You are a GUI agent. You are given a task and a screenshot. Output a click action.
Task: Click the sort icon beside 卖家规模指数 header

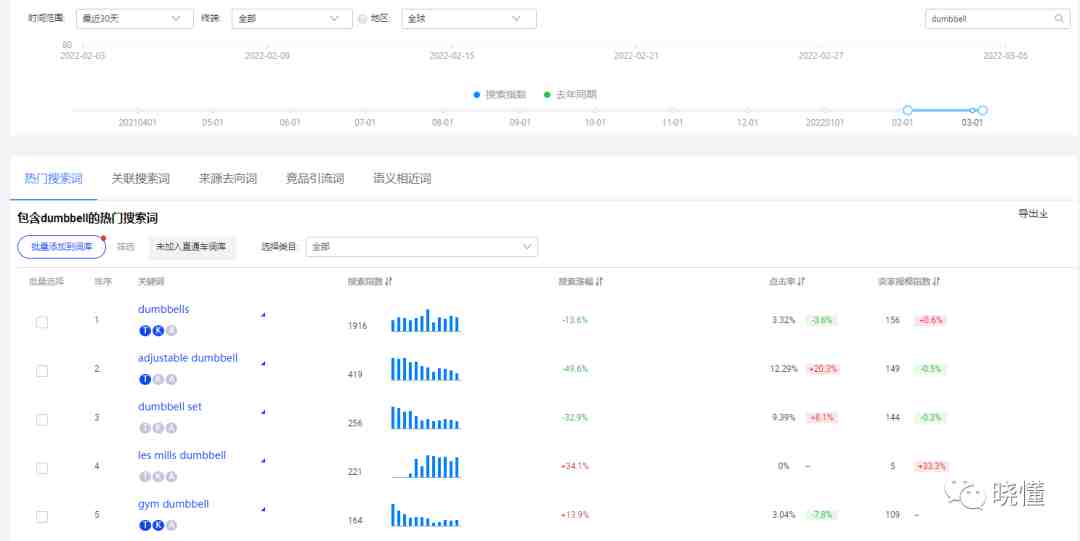(x=936, y=281)
